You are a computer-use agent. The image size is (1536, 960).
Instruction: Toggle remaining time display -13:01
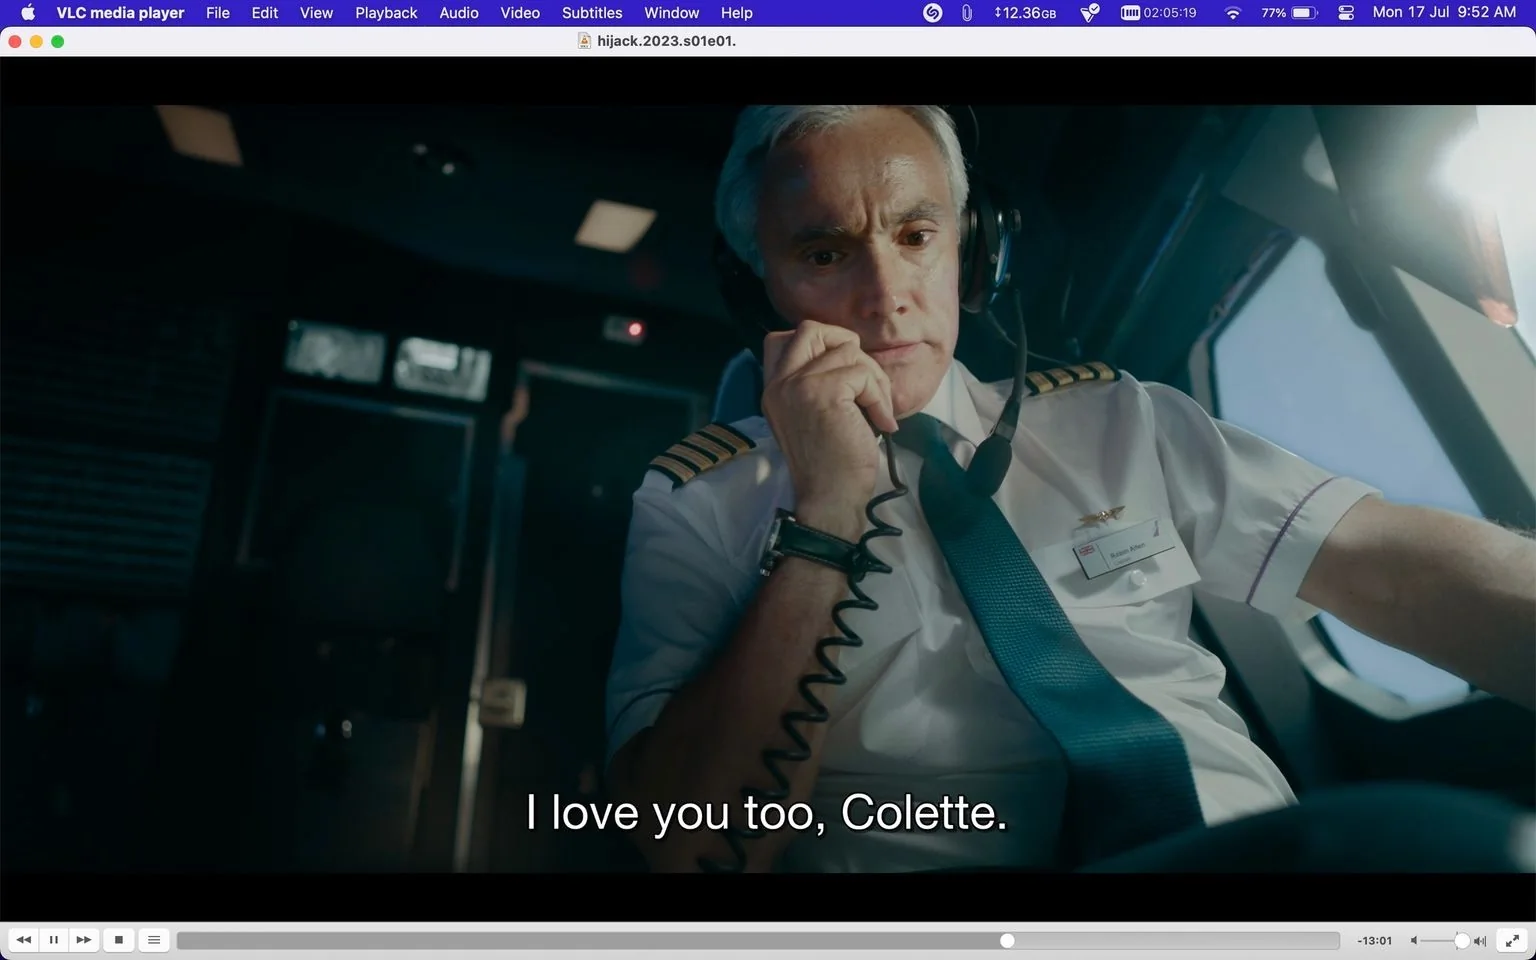(1374, 941)
